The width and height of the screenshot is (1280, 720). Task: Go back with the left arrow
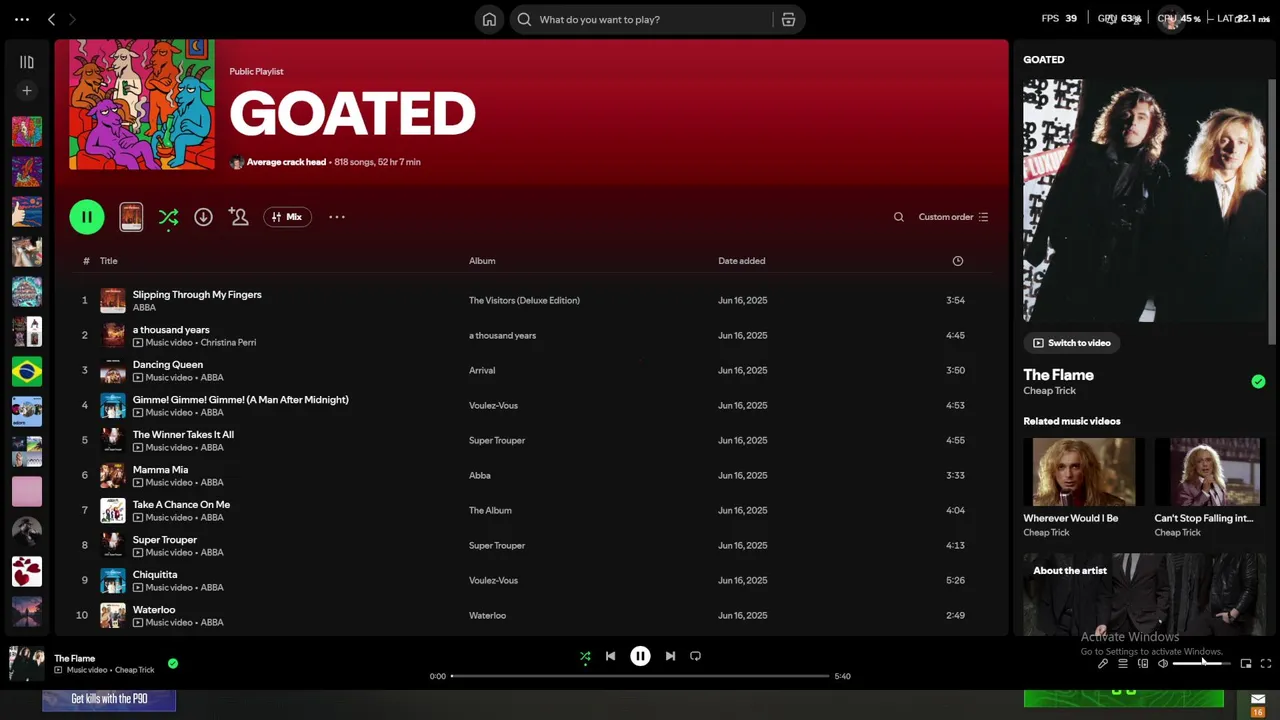[51, 19]
